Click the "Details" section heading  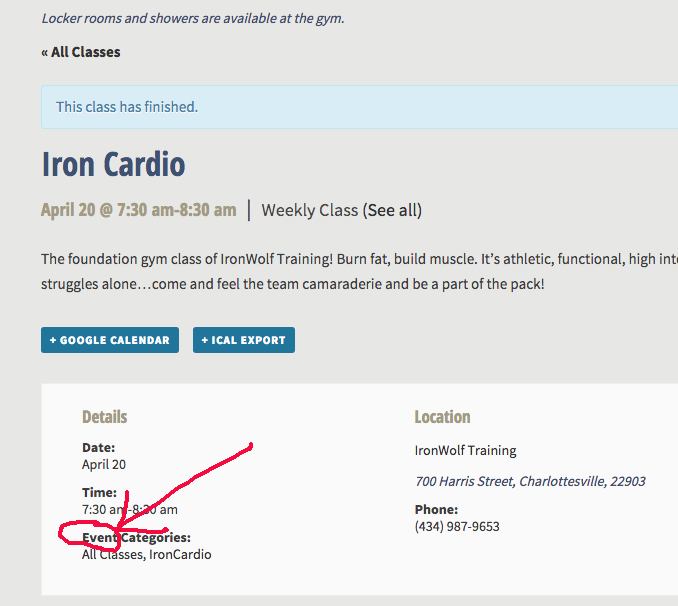tap(105, 417)
